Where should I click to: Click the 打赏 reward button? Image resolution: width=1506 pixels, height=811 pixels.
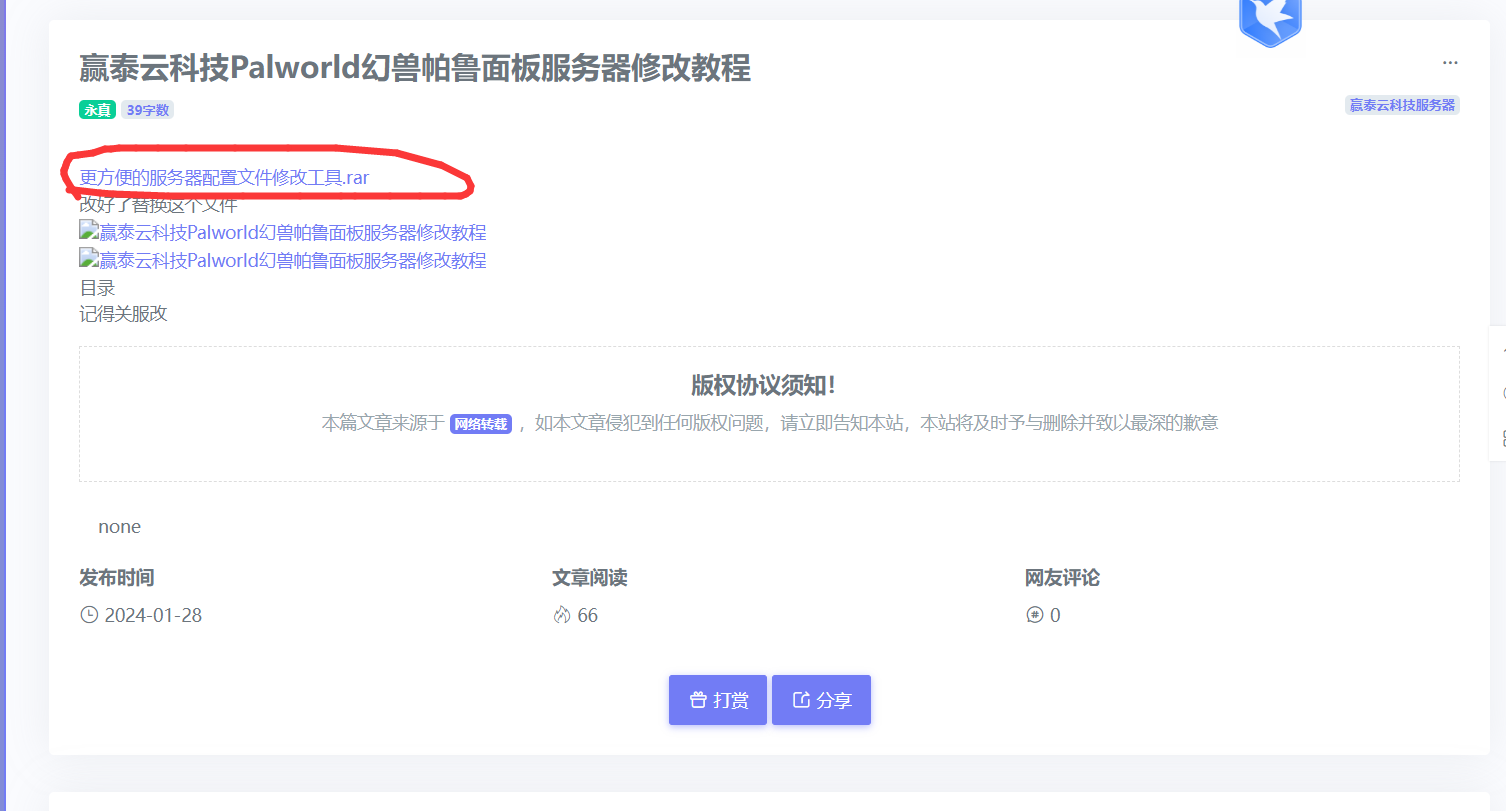[718, 700]
